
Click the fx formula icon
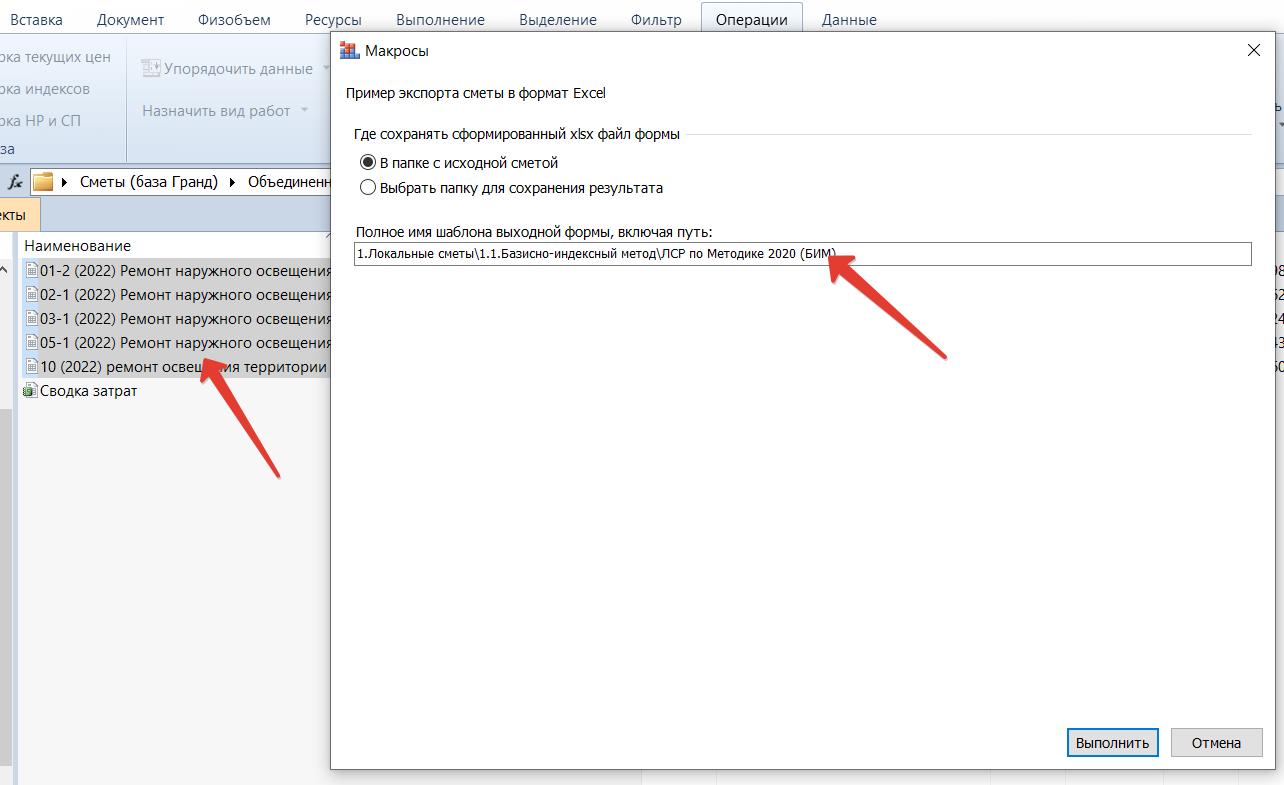[x=15, y=182]
